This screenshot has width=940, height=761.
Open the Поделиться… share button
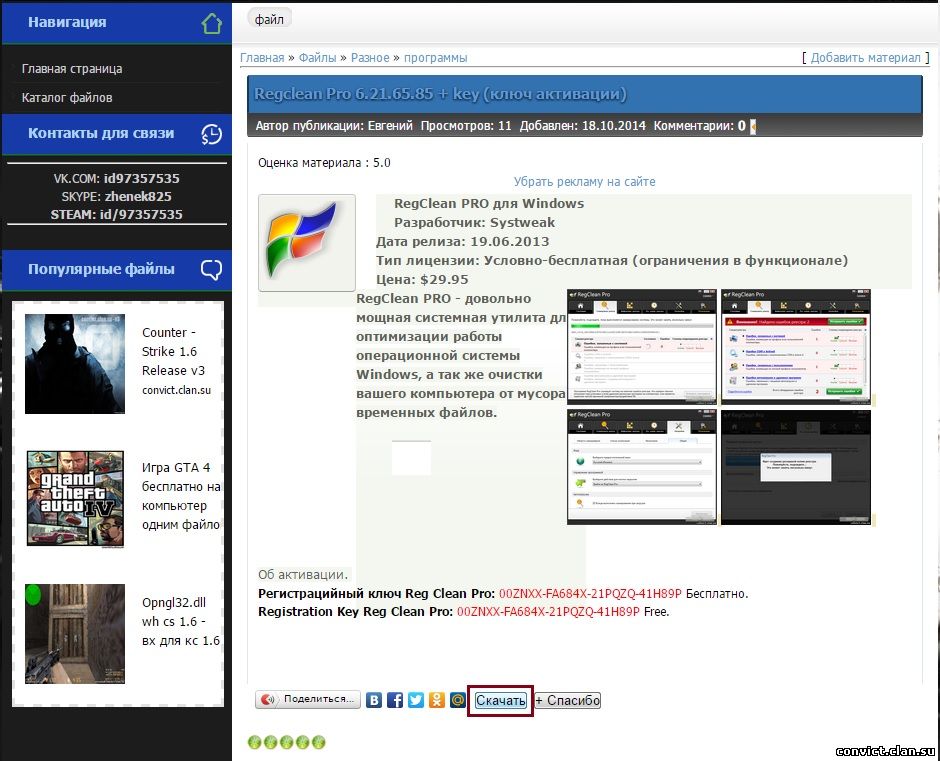[x=308, y=699]
